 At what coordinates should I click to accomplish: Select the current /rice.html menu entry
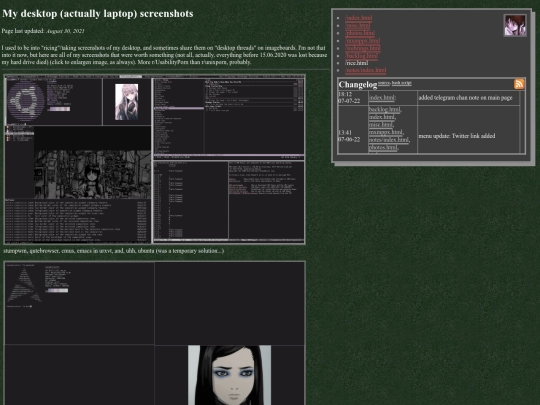pyautogui.click(x=356, y=63)
